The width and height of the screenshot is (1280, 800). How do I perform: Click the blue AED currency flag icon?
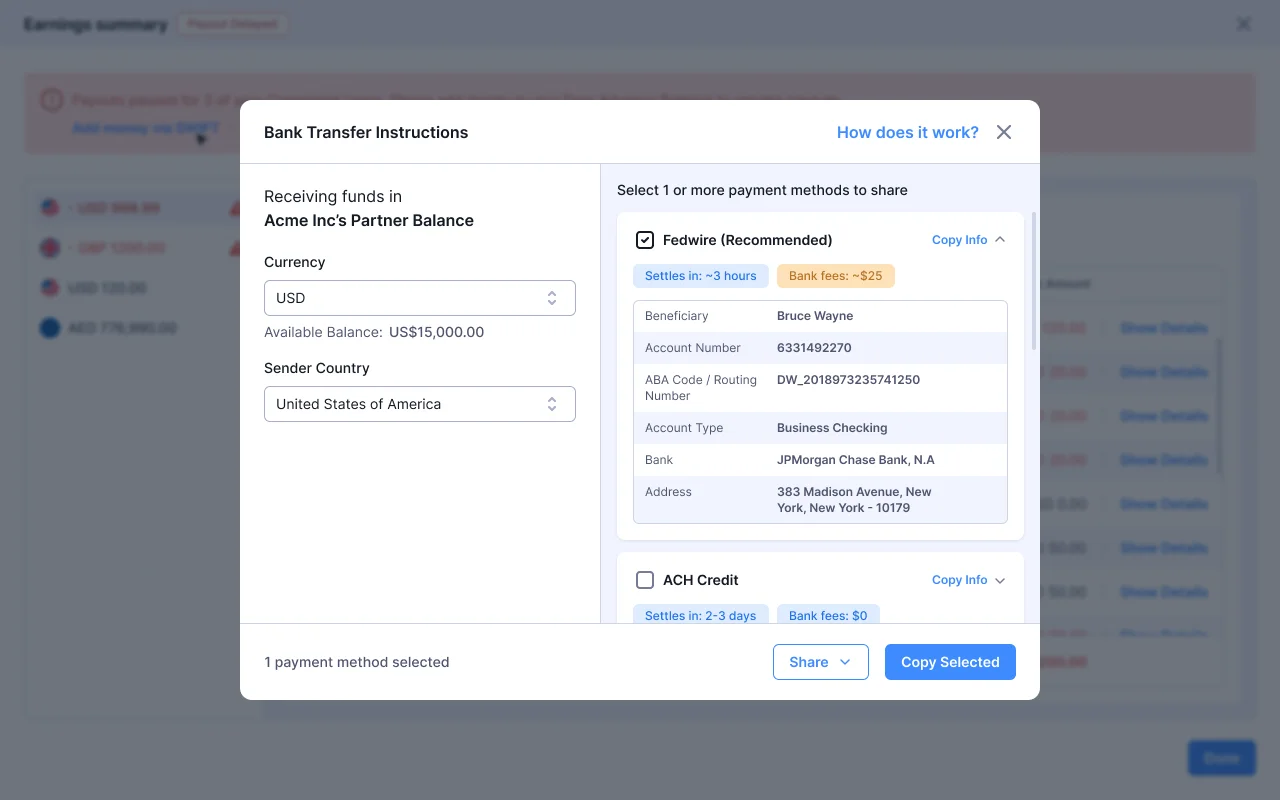tap(50, 327)
